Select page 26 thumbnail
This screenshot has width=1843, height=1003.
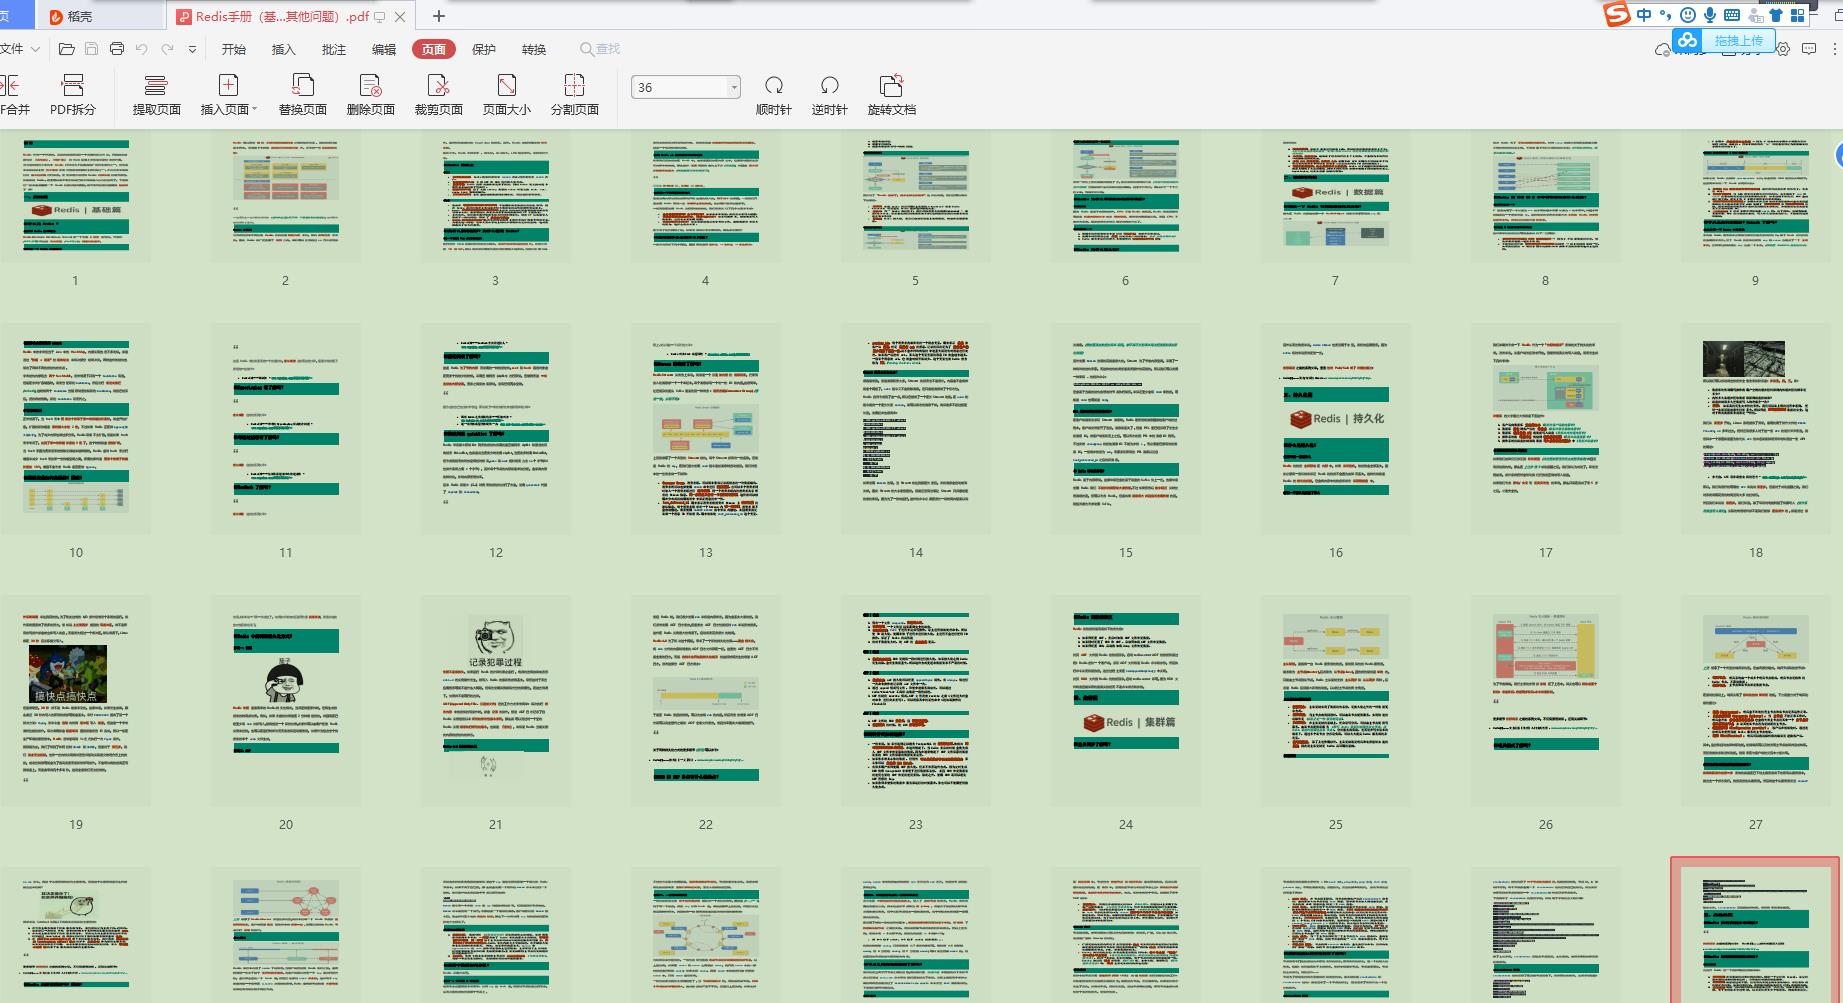1545,700
